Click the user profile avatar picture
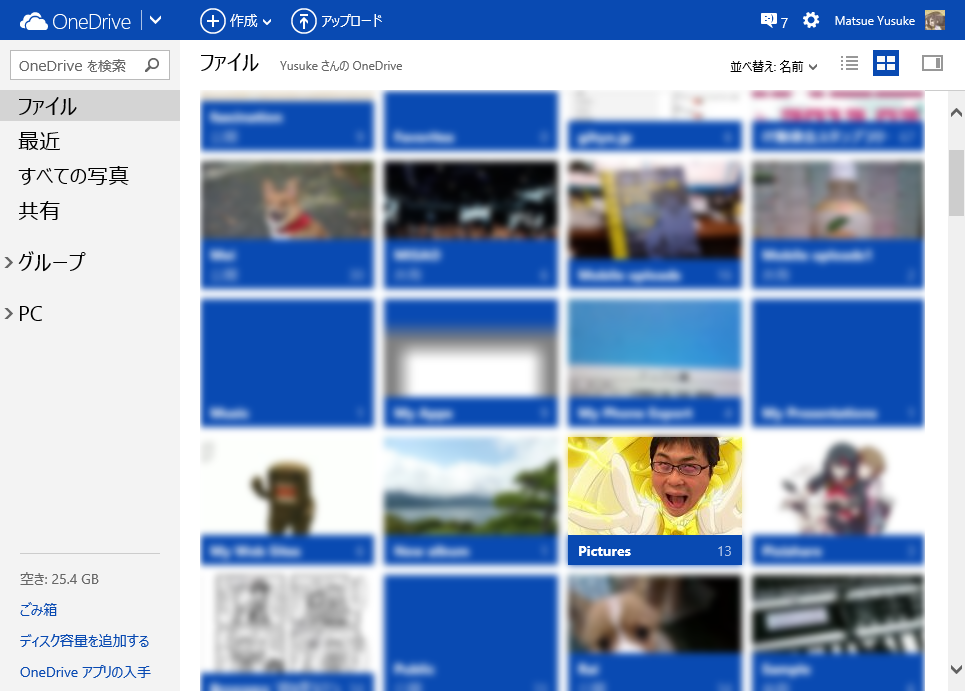 [x=935, y=20]
